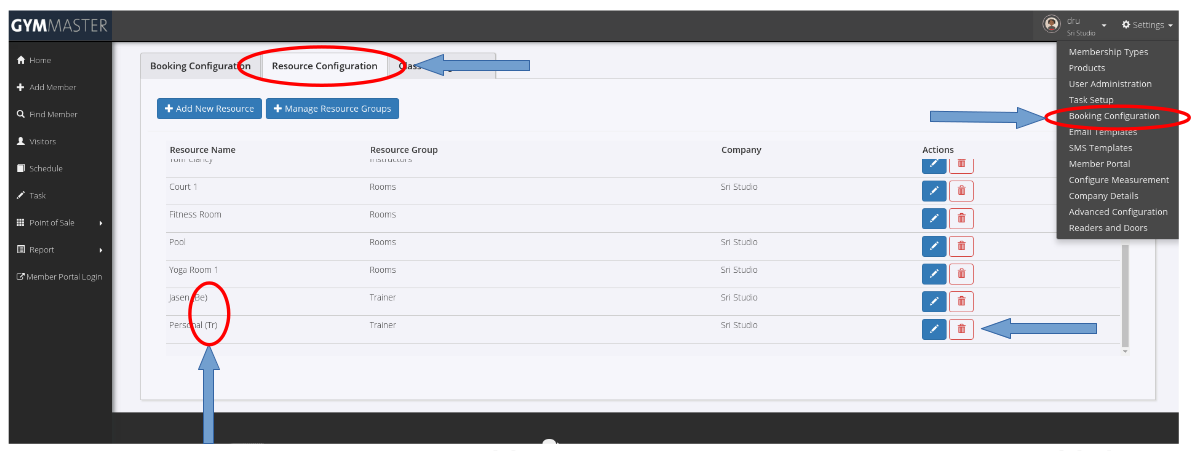Click the resource table vertical scrollbar

pos(1125,294)
